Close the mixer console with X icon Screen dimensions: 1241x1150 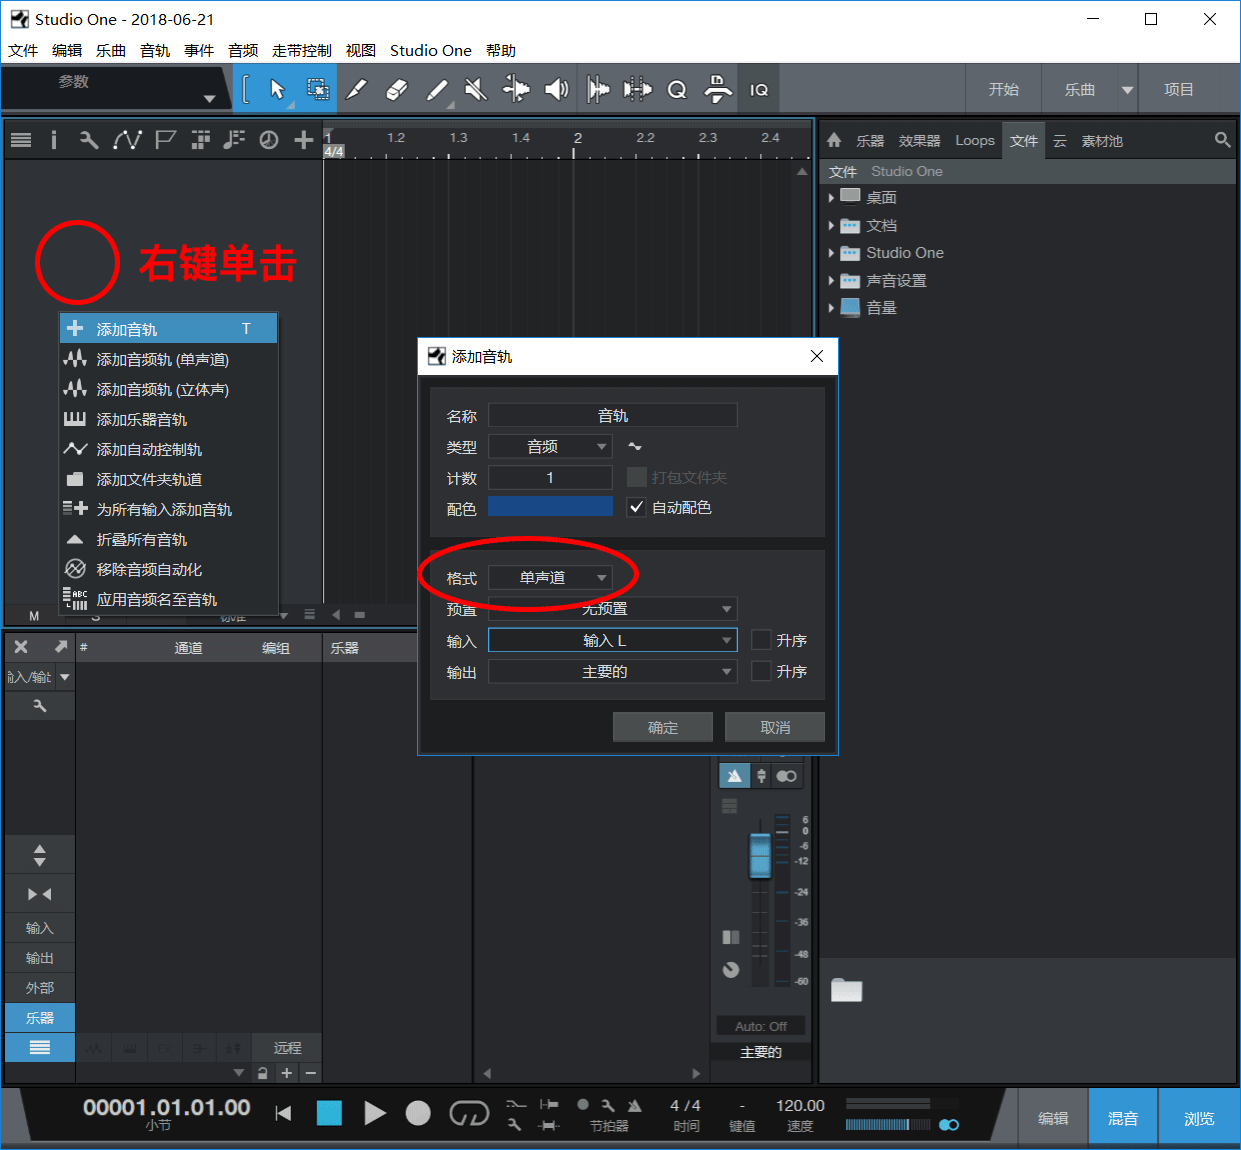coord(21,647)
